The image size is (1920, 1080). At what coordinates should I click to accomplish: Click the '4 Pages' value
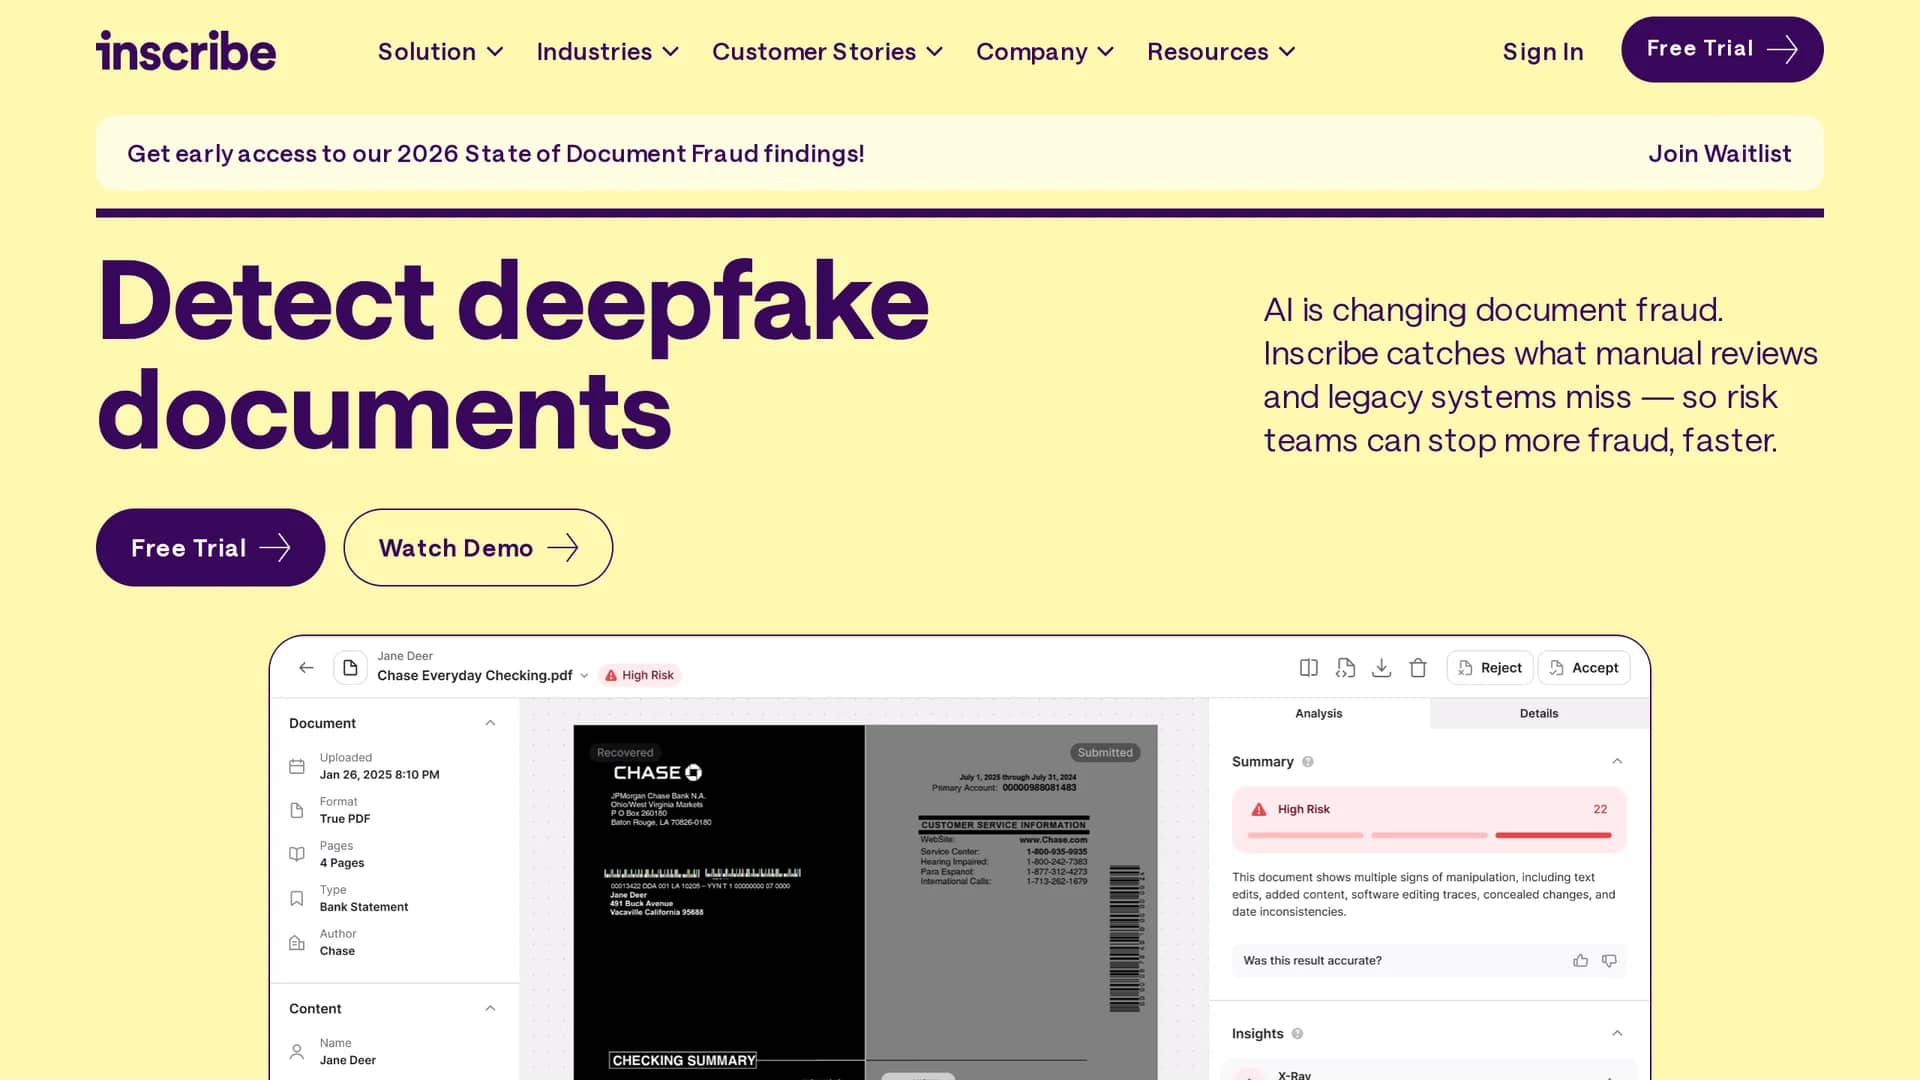tap(342, 863)
